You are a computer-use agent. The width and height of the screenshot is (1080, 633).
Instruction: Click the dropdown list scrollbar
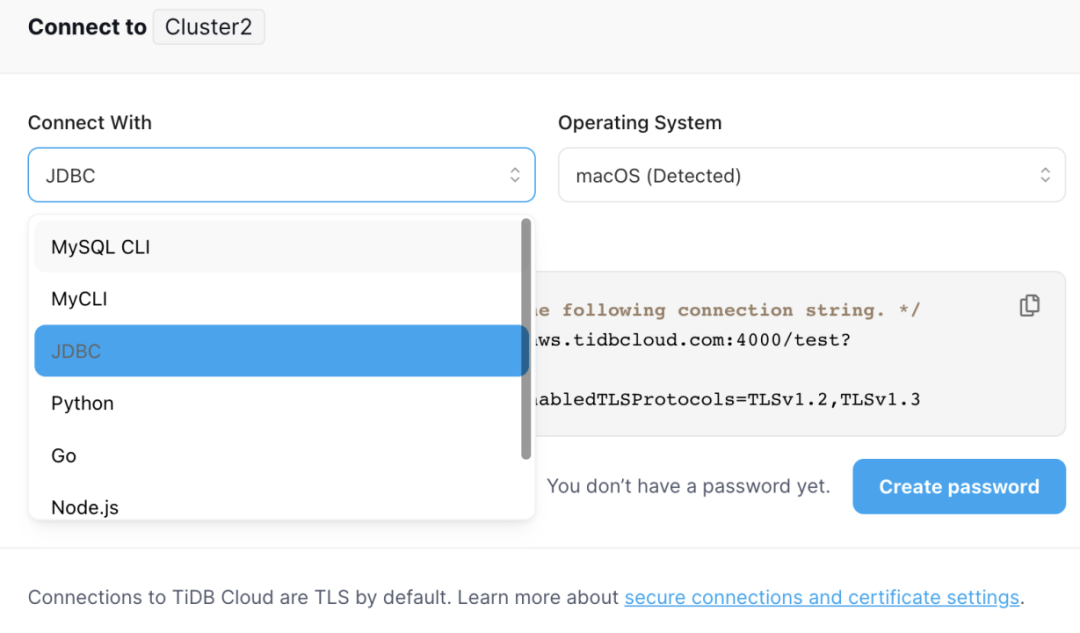pos(526,340)
